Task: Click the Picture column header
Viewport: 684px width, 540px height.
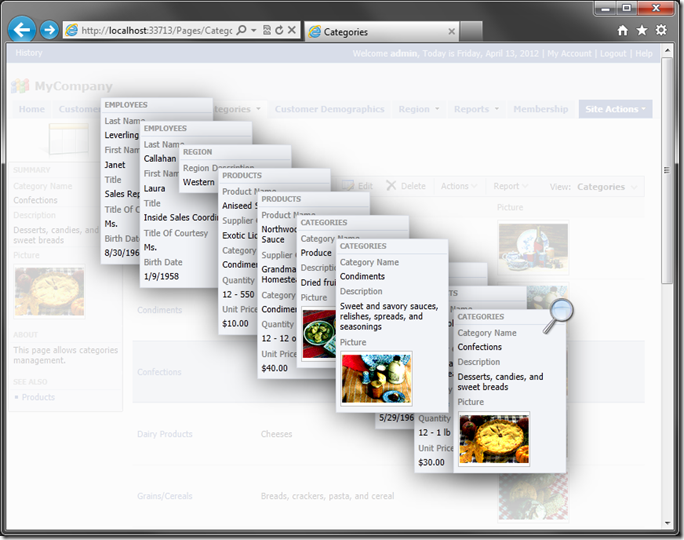Action: click(510, 207)
